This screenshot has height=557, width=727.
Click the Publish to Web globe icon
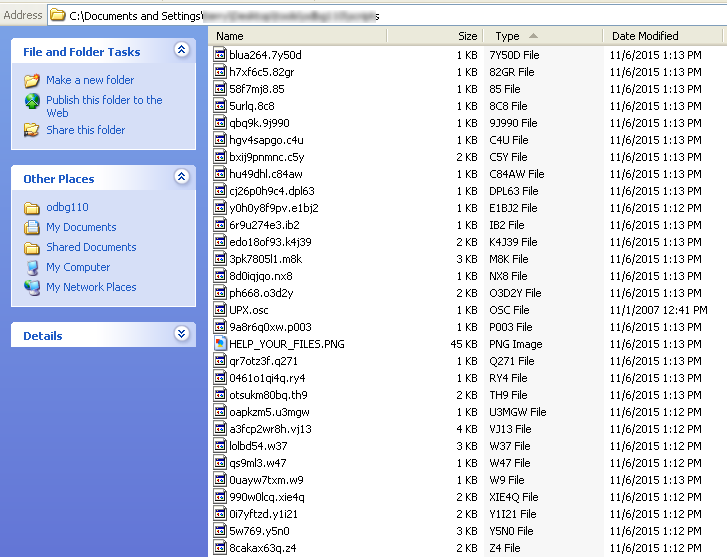point(32,101)
